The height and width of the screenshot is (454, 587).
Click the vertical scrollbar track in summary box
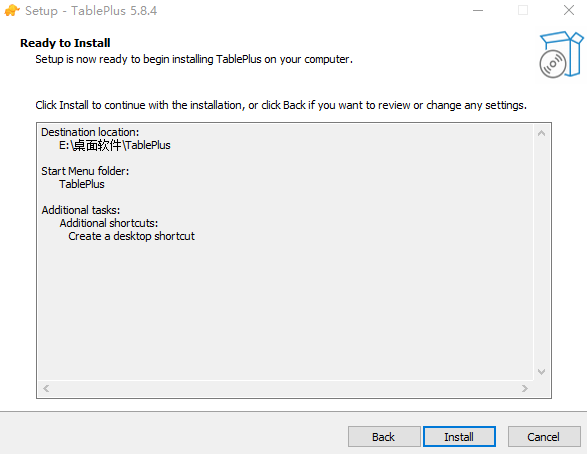coord(541,253)
